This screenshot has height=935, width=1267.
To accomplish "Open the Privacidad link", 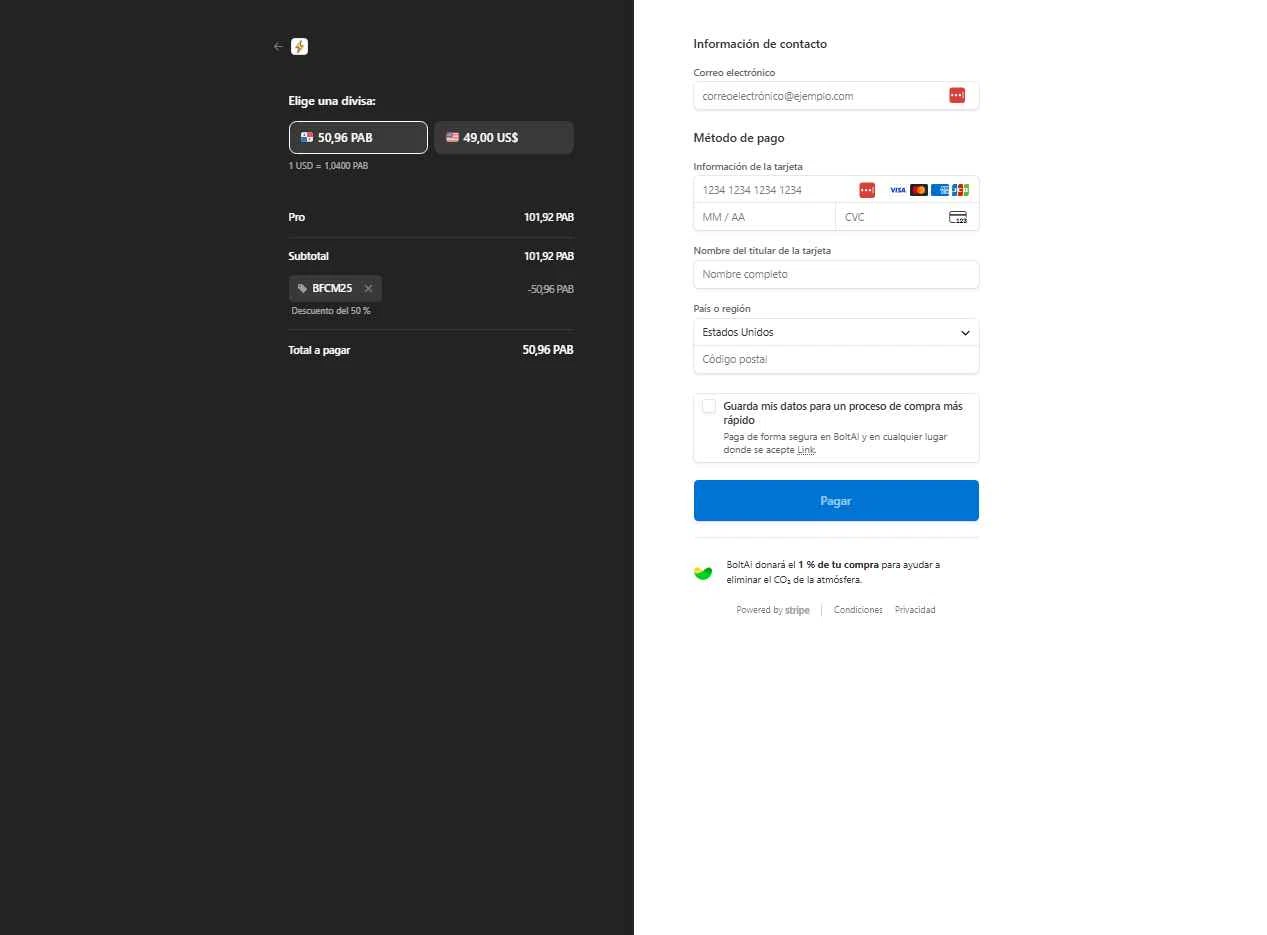I will click(x=915, y=610).
